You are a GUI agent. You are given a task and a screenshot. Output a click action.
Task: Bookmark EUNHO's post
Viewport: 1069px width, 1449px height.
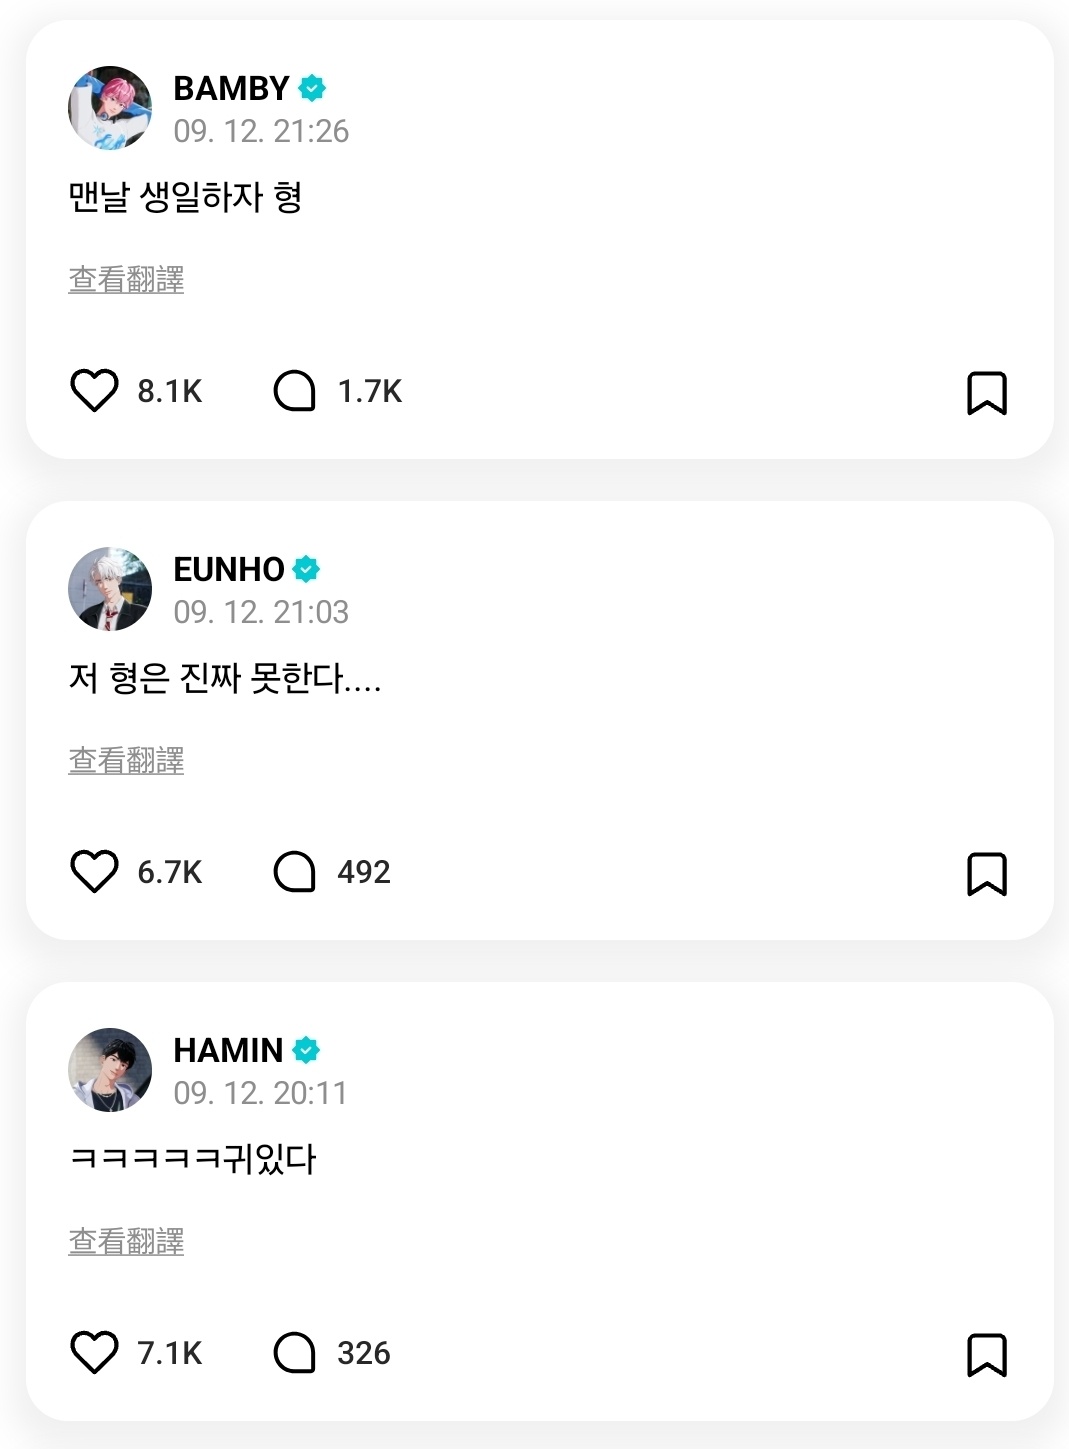point(986,874)
